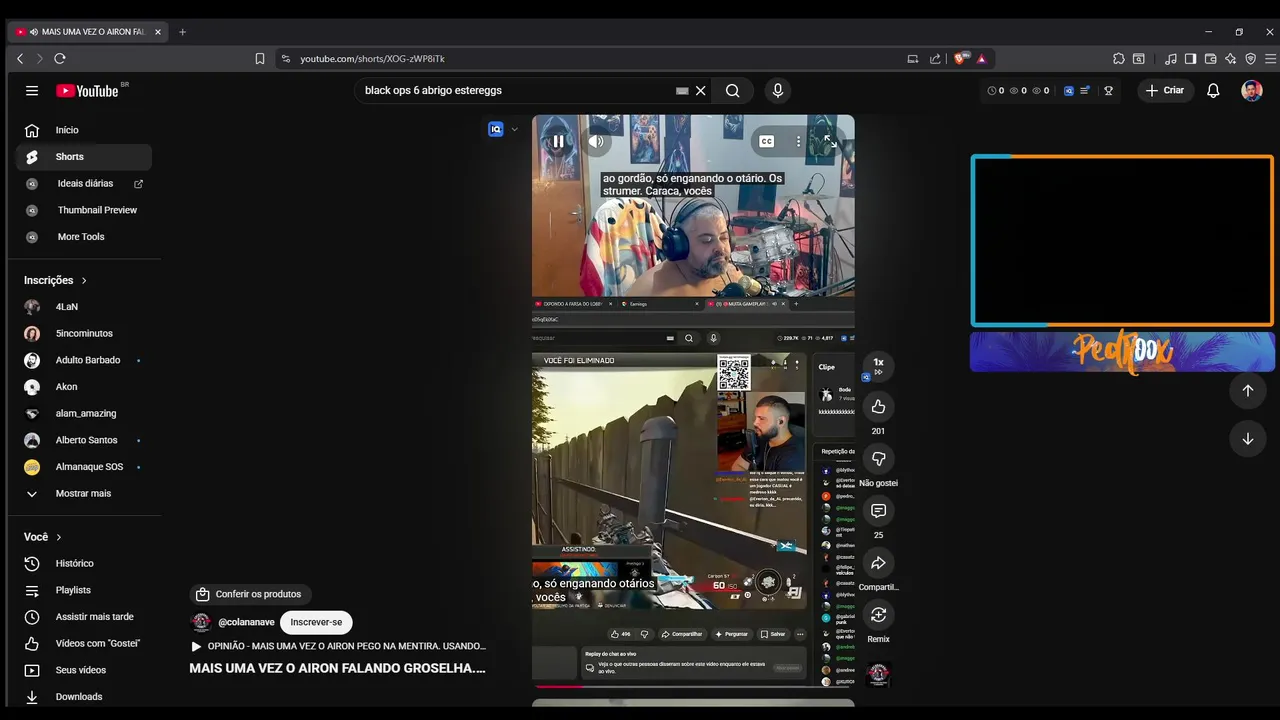
Task: Go to the previous Short with up arrow
Action: click(x=1247, y=390)
